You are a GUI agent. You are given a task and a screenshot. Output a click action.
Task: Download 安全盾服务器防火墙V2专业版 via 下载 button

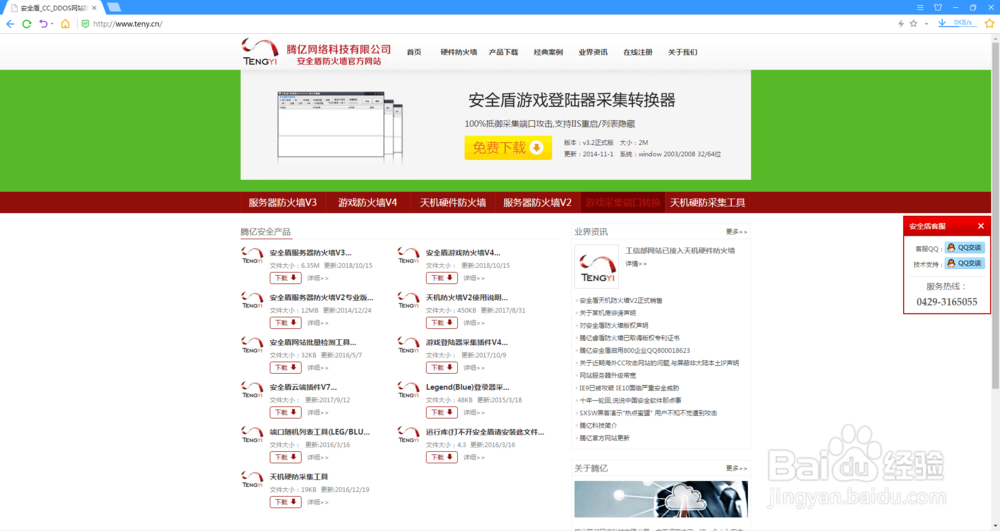coord(285,323)
